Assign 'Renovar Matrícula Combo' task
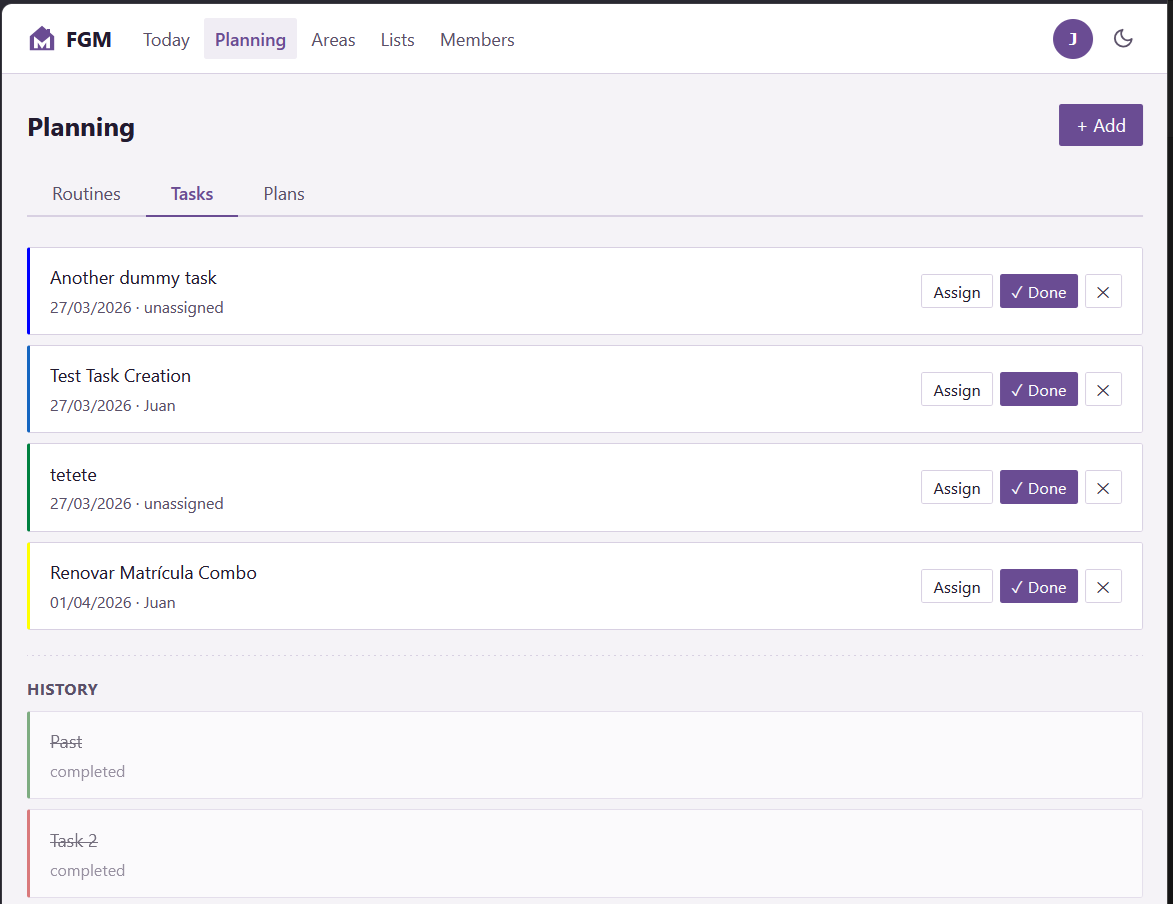The width and height of the screenshot is (1173, 904). (x=957, y=587)
